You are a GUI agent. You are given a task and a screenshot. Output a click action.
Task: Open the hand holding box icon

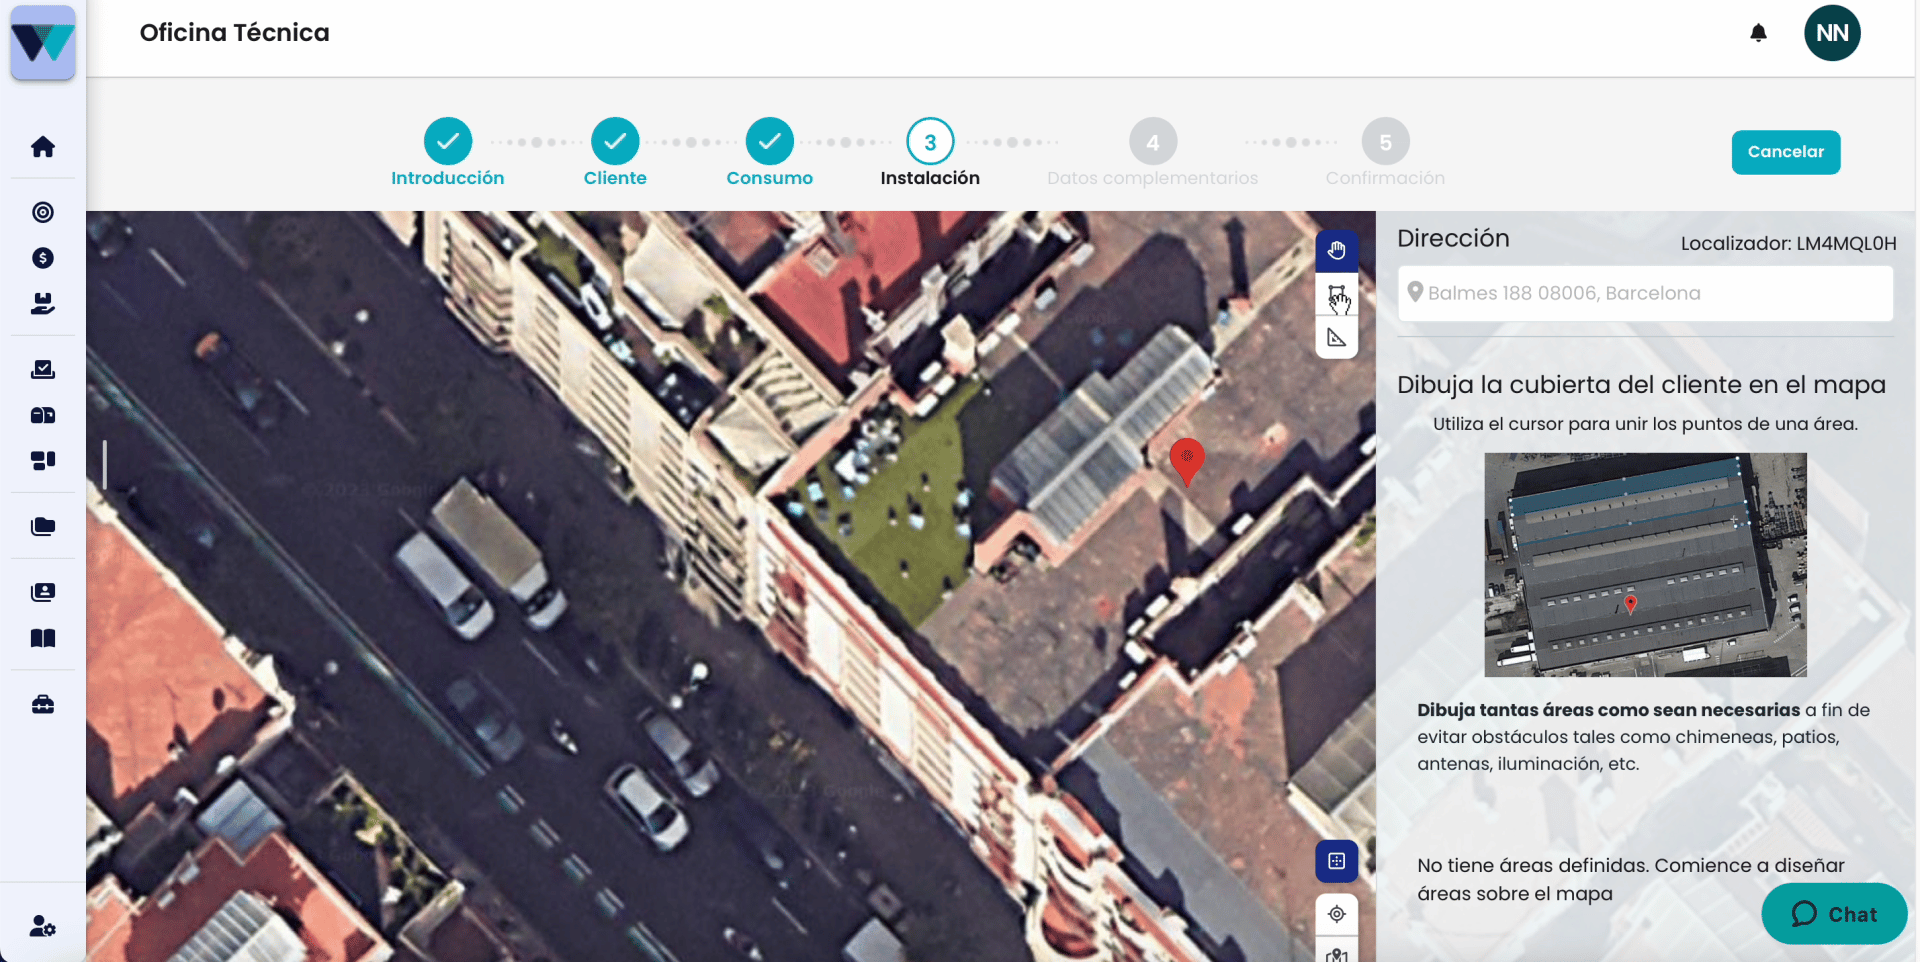click(x=43, y=303)
